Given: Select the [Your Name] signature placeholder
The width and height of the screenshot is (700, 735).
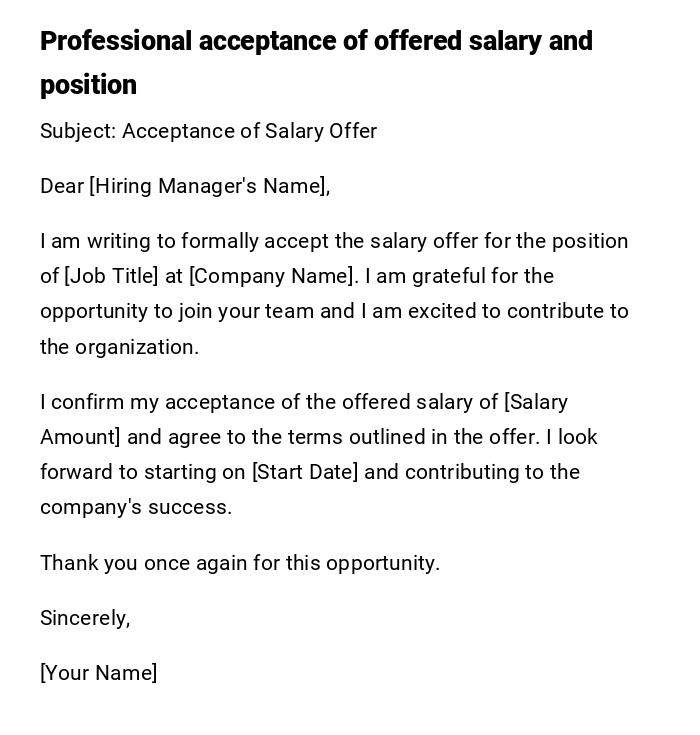Looking at the screenshot, I should [x=98, y=673].
